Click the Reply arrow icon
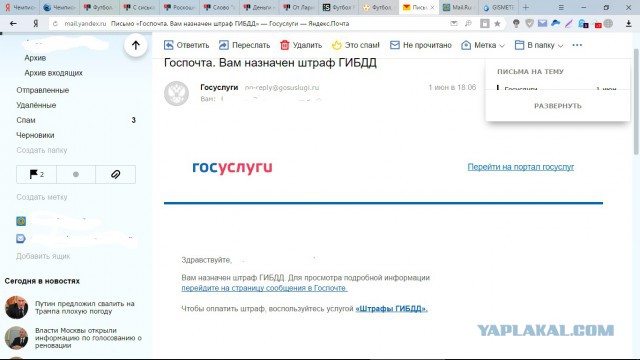 pos(169,45)
